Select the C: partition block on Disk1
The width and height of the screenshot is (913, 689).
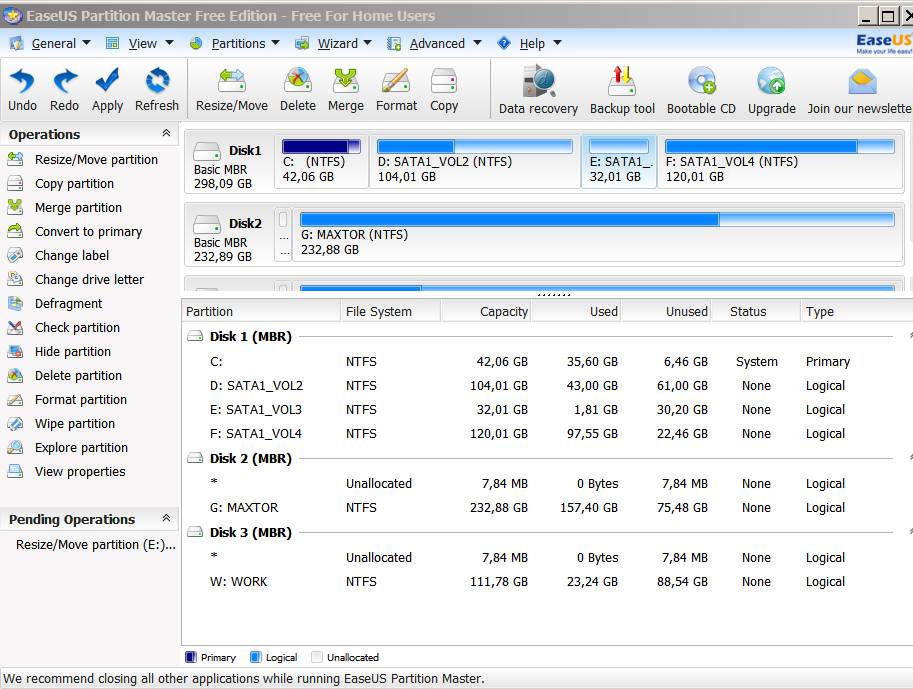[321, 161]
